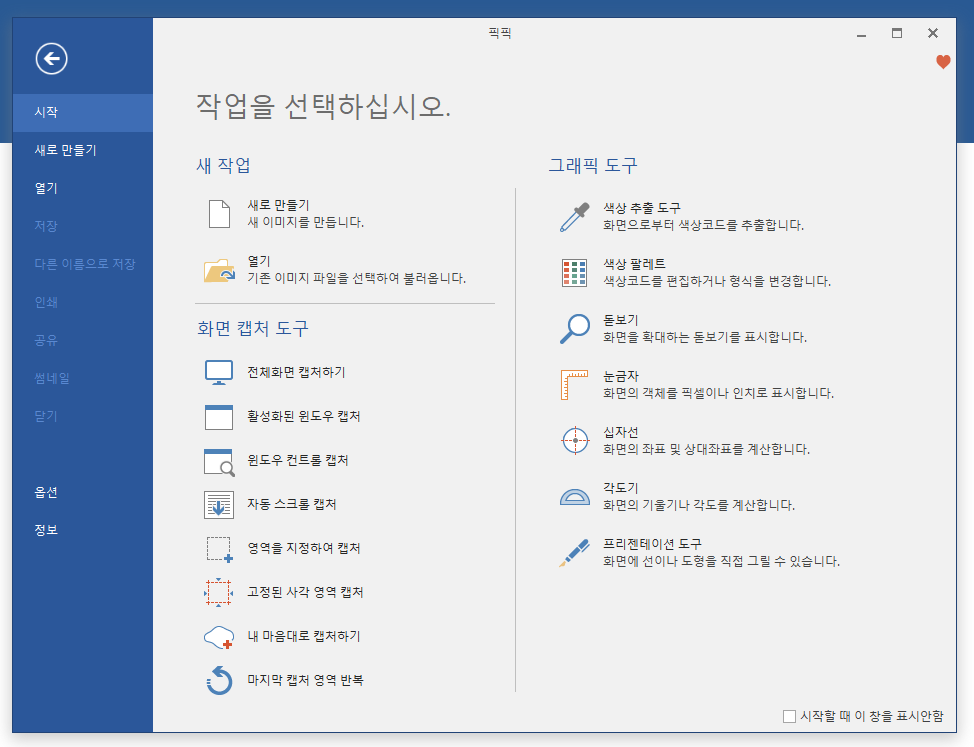This screenshot has width=974, height=747.
Task: Click the window icon for 활성화된 윈도우 캡처
Action: [219, 417]
